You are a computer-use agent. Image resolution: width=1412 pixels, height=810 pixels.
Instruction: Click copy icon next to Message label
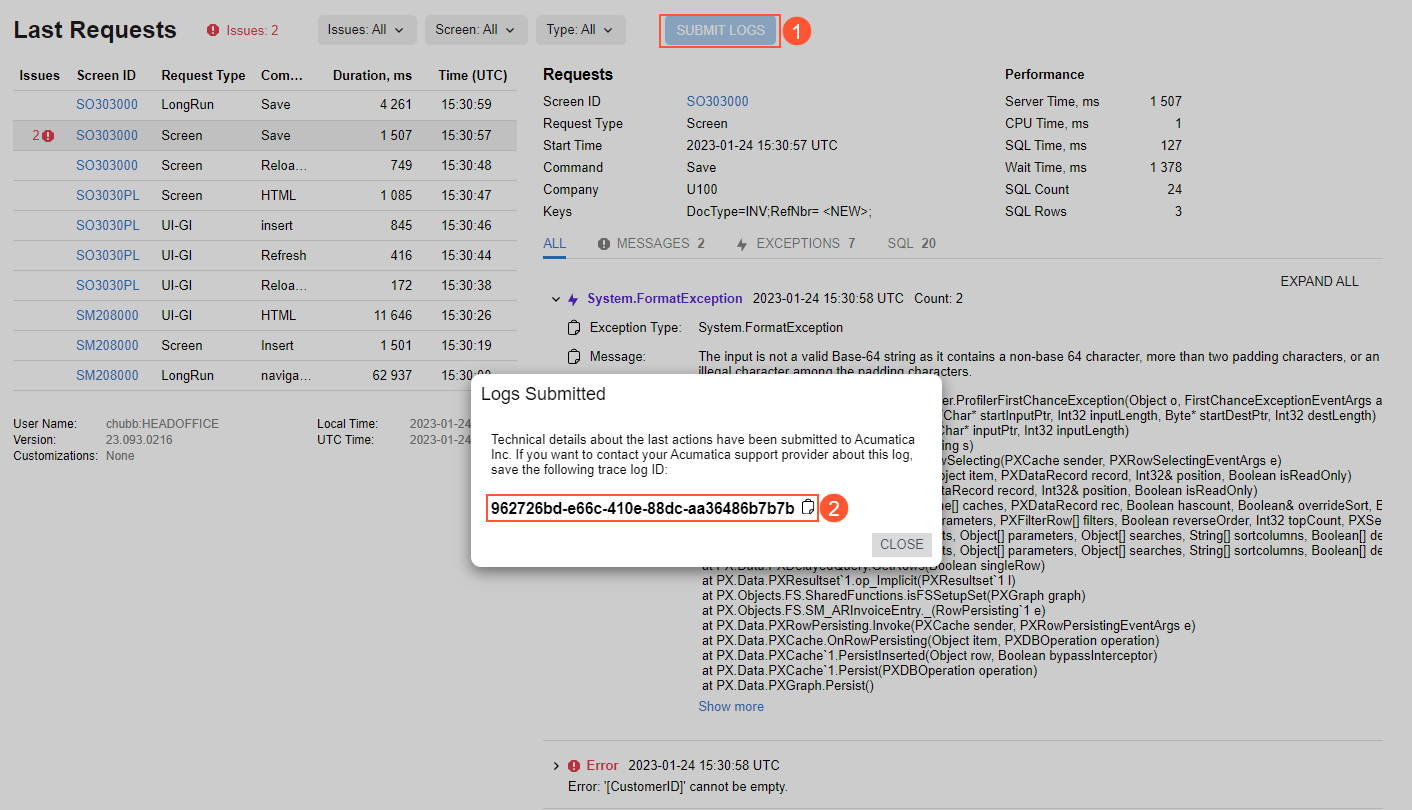click(574, 357)
